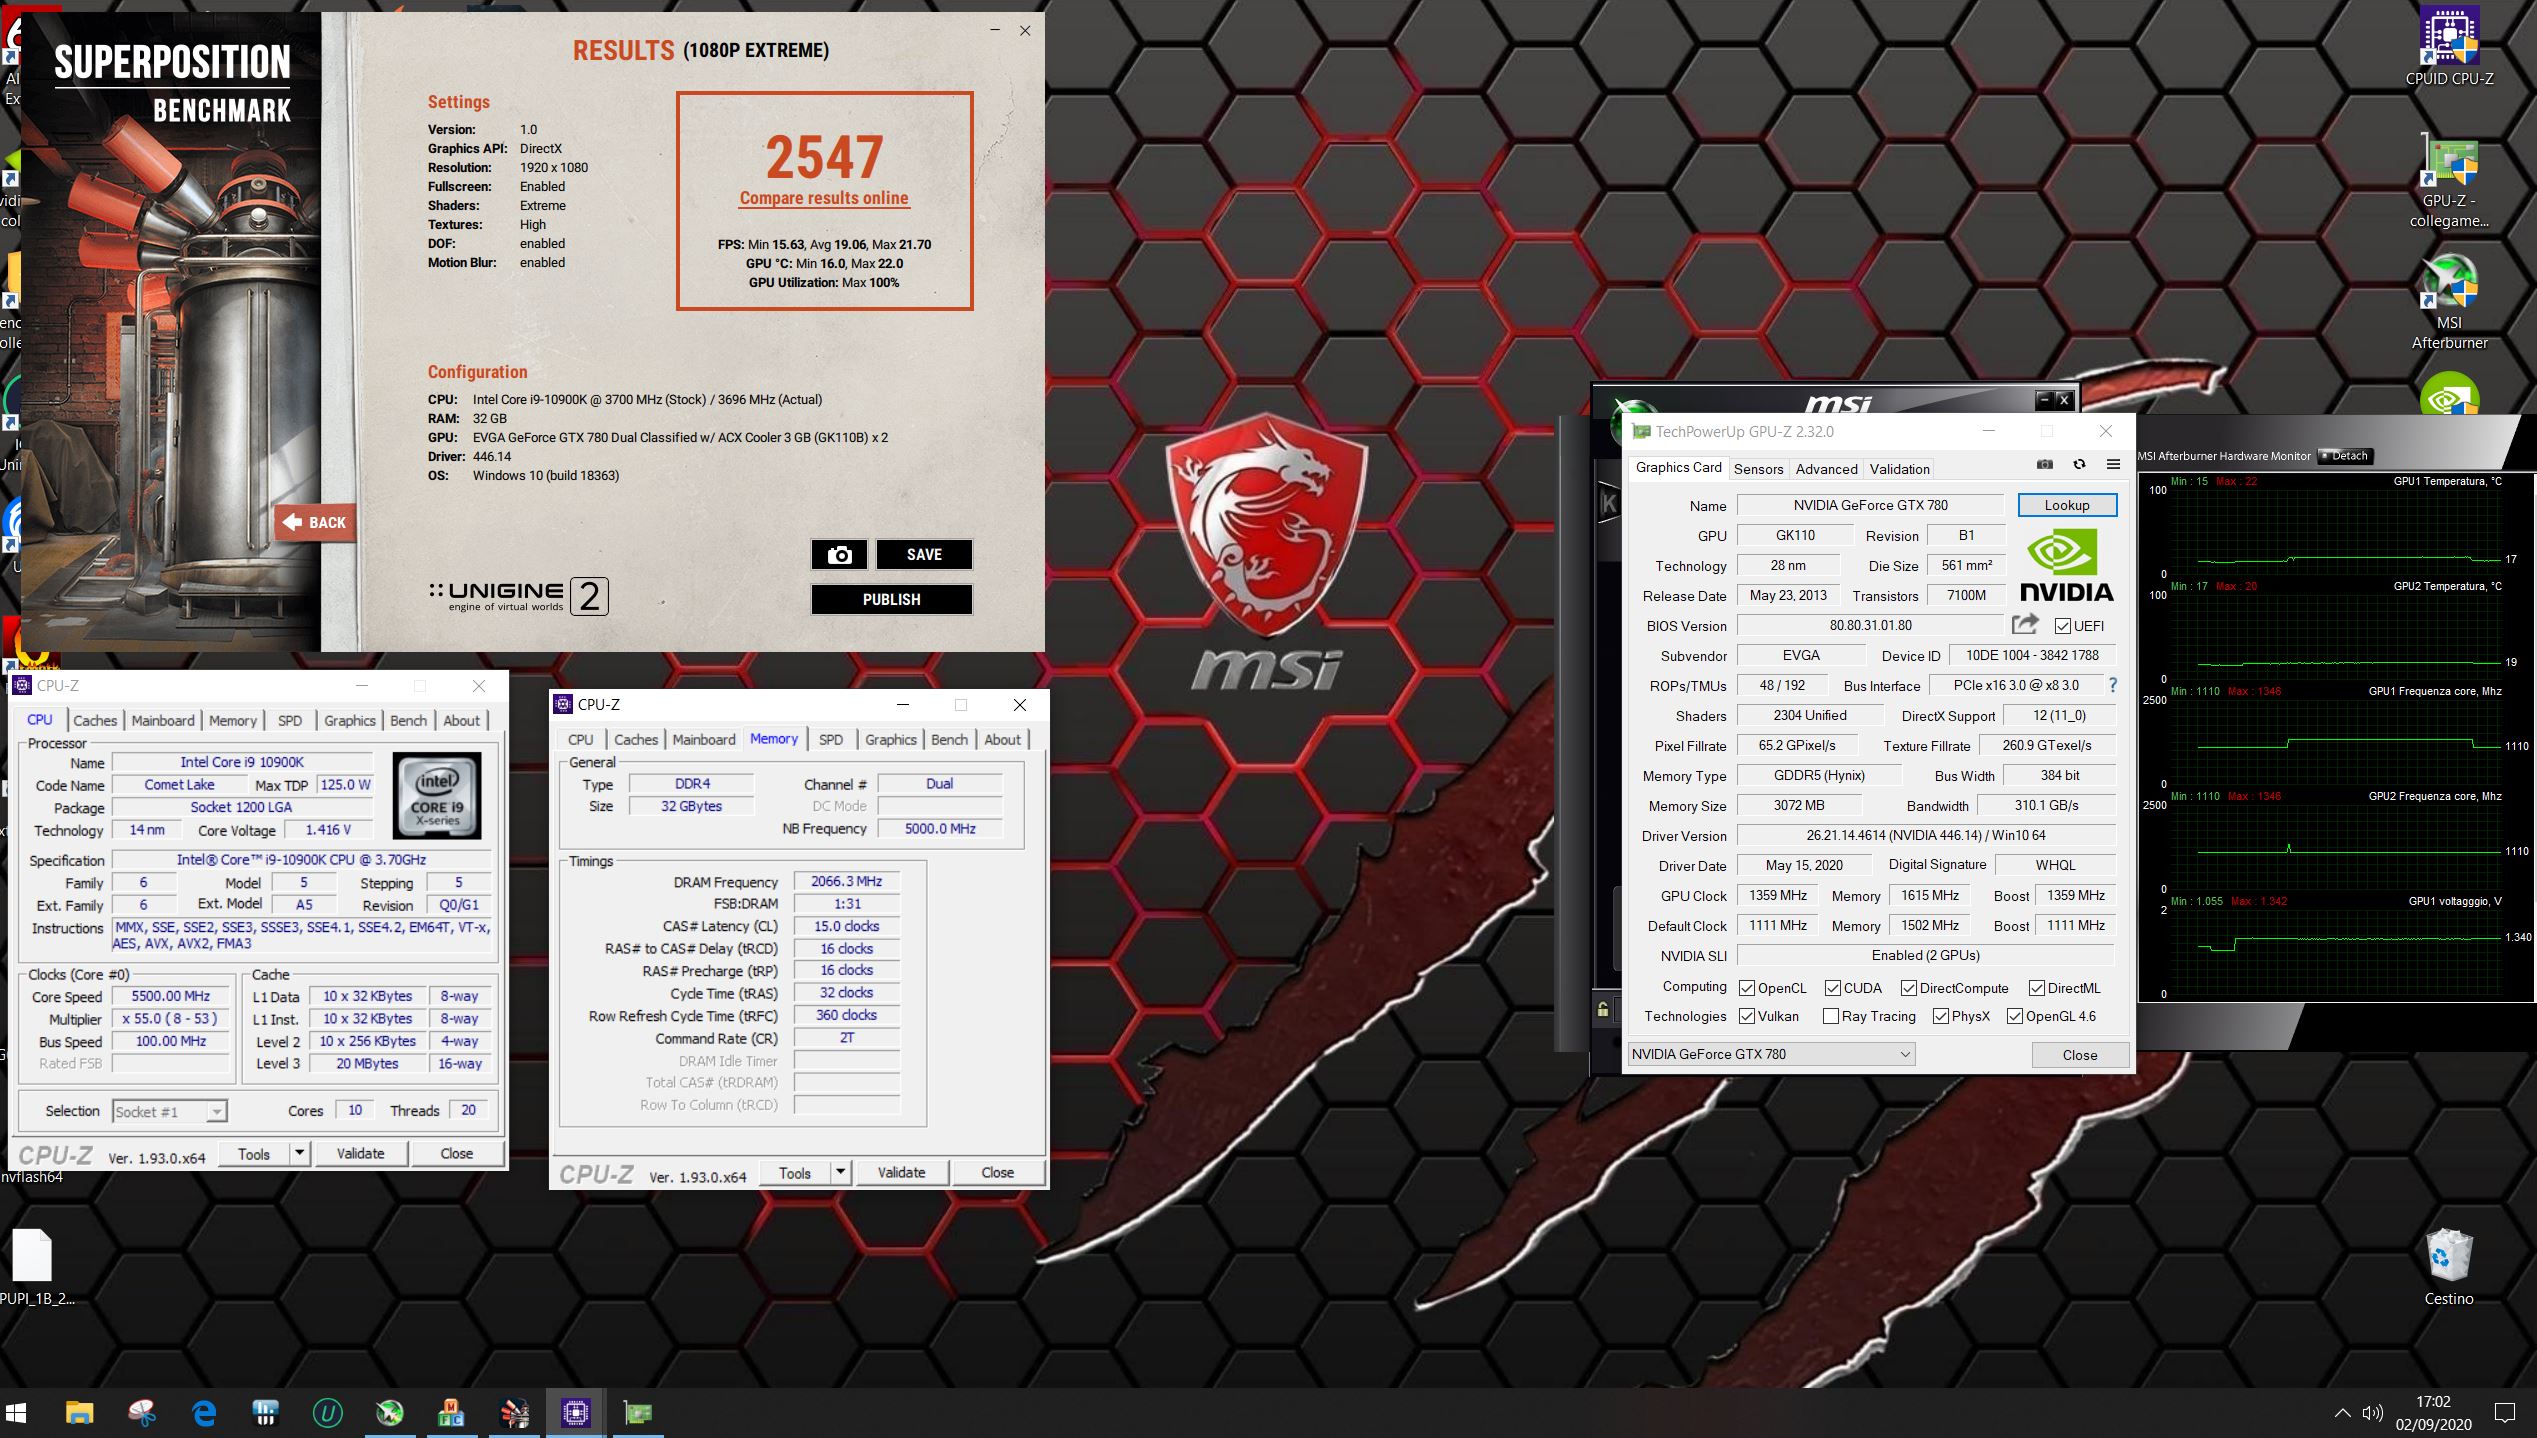Switch to Sensors tab in GPU-Z
The height and width of the screenshot is (1438, 2537).
(x=1758, y=469)
